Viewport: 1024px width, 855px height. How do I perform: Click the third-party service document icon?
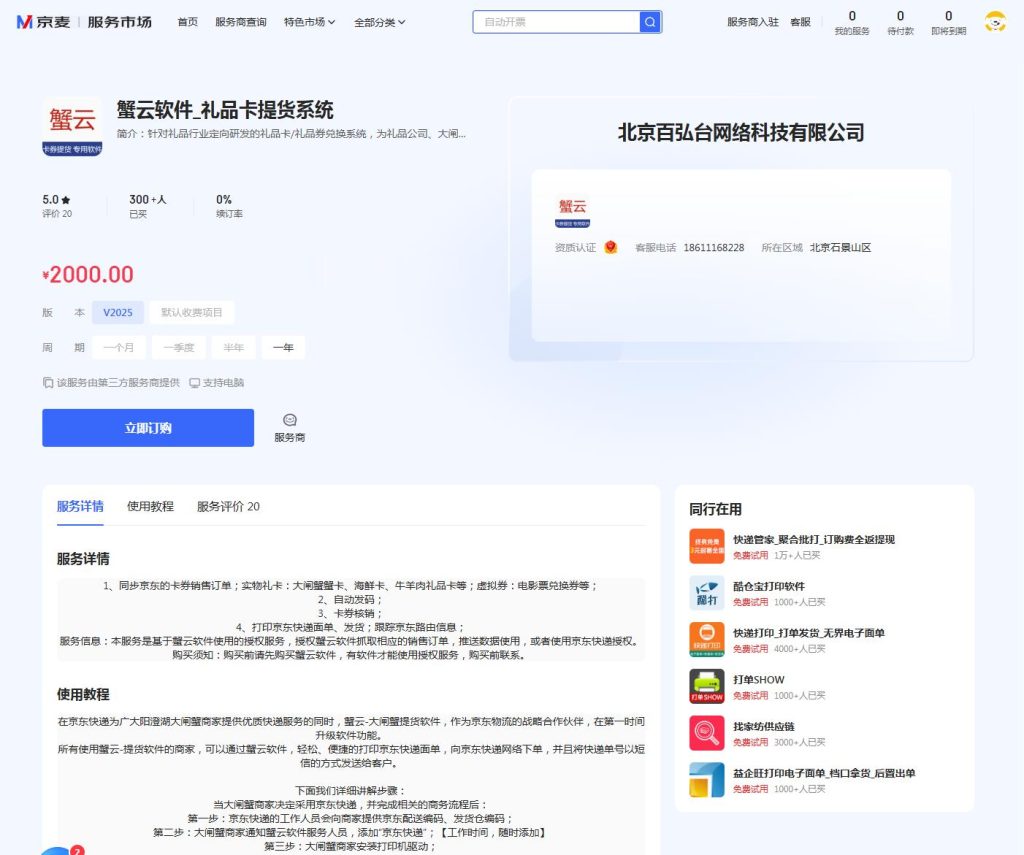[x=48, y=383]
